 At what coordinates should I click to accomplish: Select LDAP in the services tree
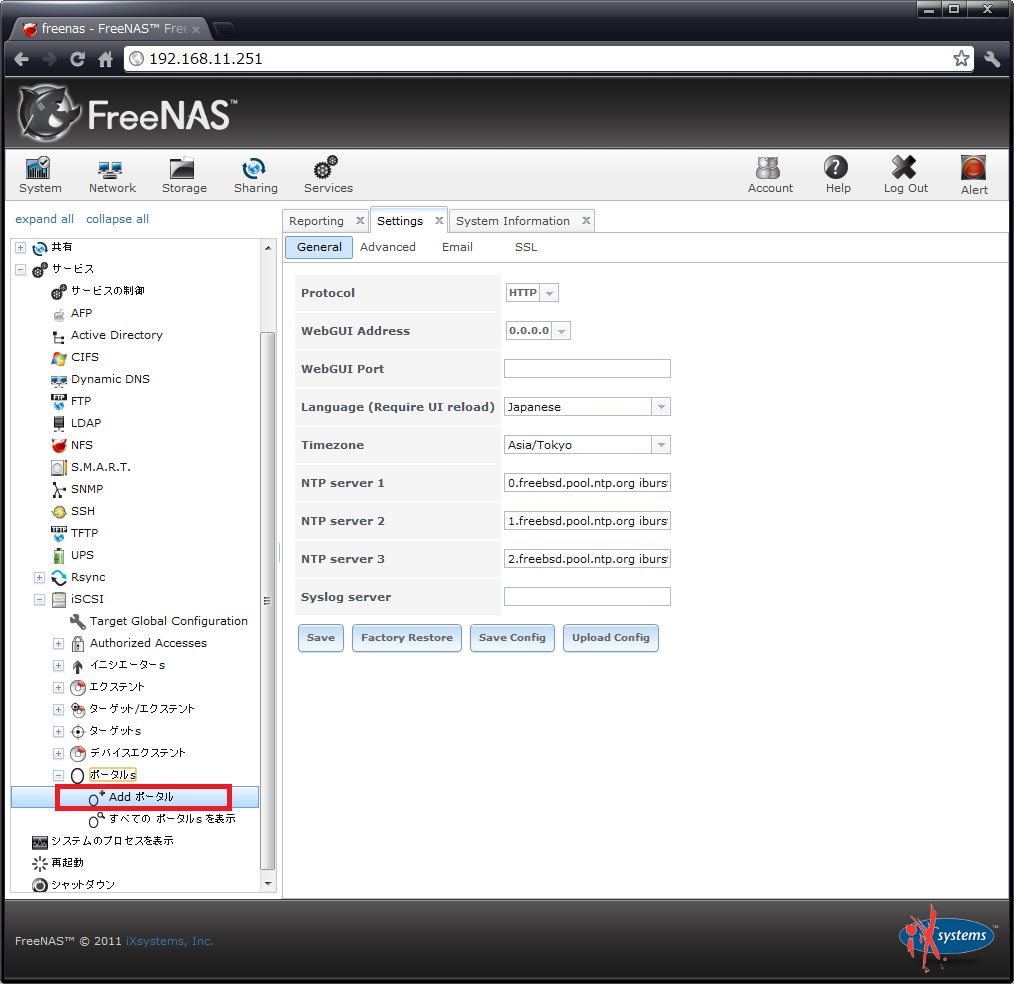click(x=86, y=423)
